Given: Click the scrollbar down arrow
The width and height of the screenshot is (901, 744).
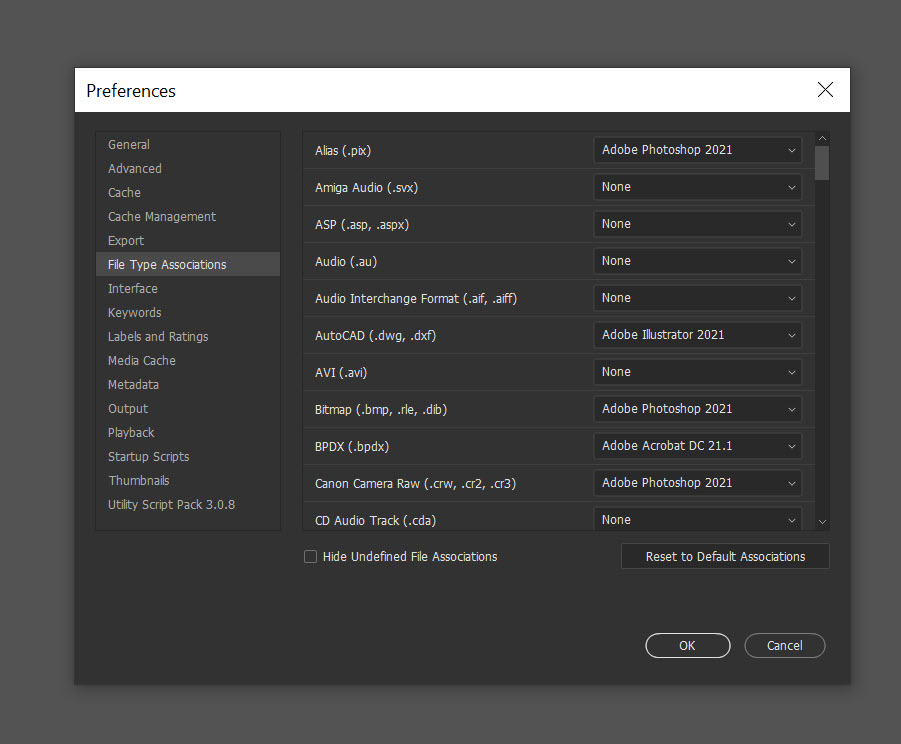Looking at the screenshot, I should click(x=822, y=522).
